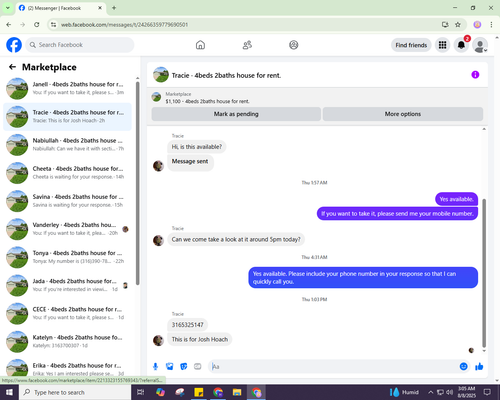Select the Messenger | Facebook tab

point(61,8)
